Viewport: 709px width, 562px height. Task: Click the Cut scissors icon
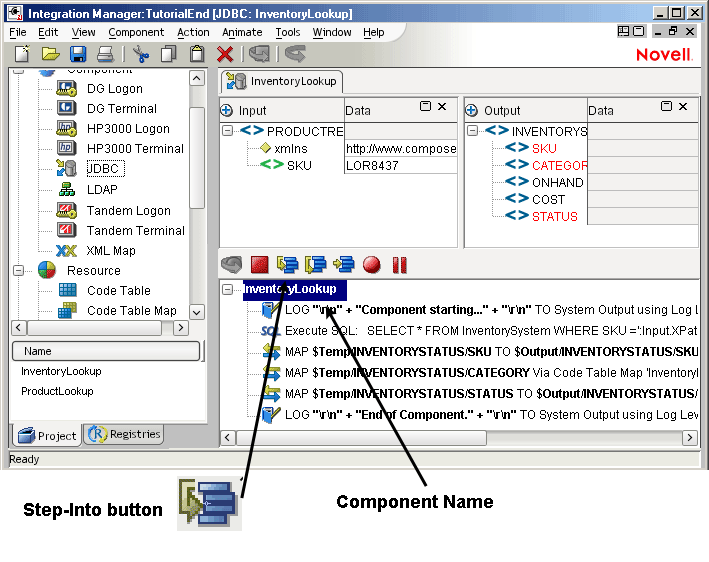[141, 54]
